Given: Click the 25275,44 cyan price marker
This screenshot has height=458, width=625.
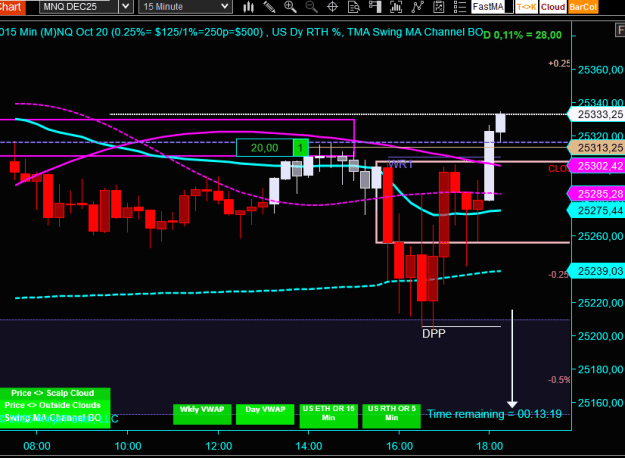Looking at the screenshot, I should point(597,210).
